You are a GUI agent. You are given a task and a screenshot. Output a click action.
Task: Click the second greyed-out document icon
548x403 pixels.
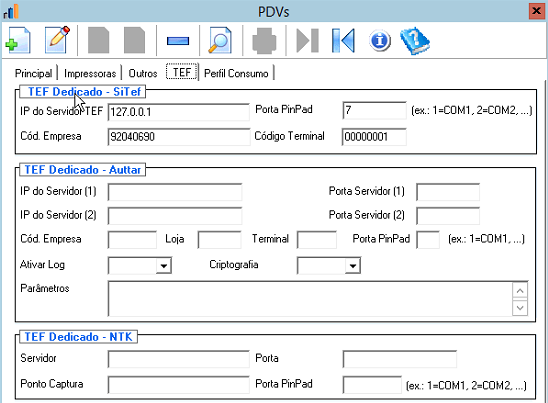coord(135,40)
